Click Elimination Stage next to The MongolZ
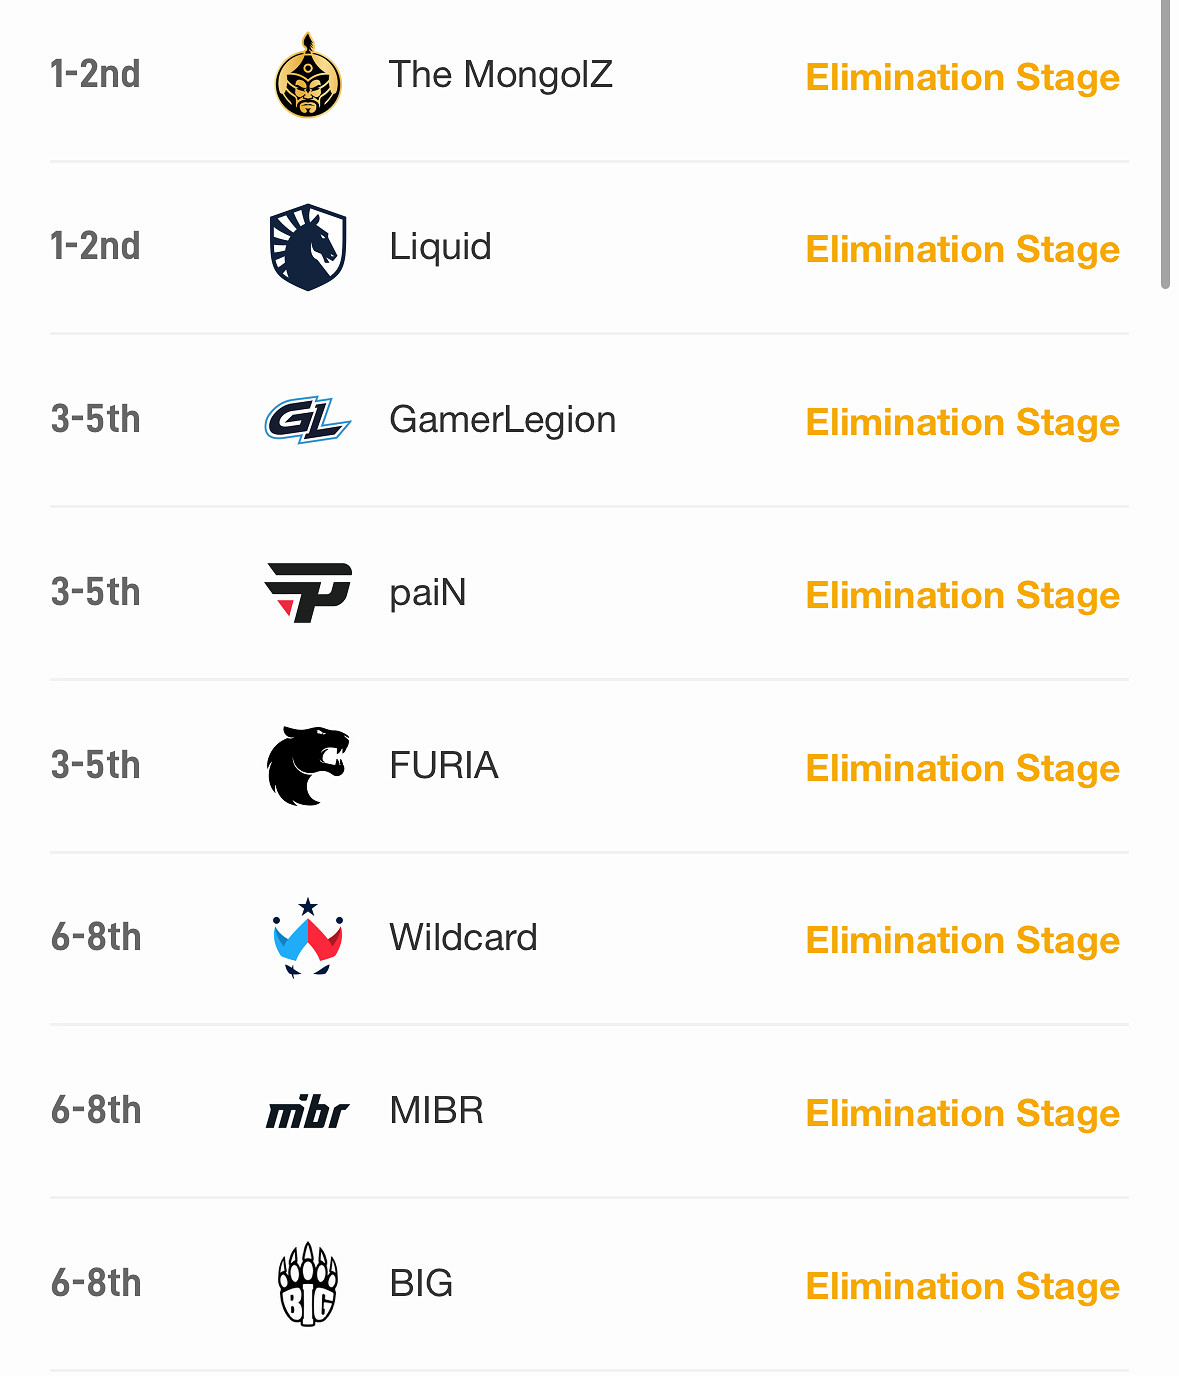 [x=962, y=77]
